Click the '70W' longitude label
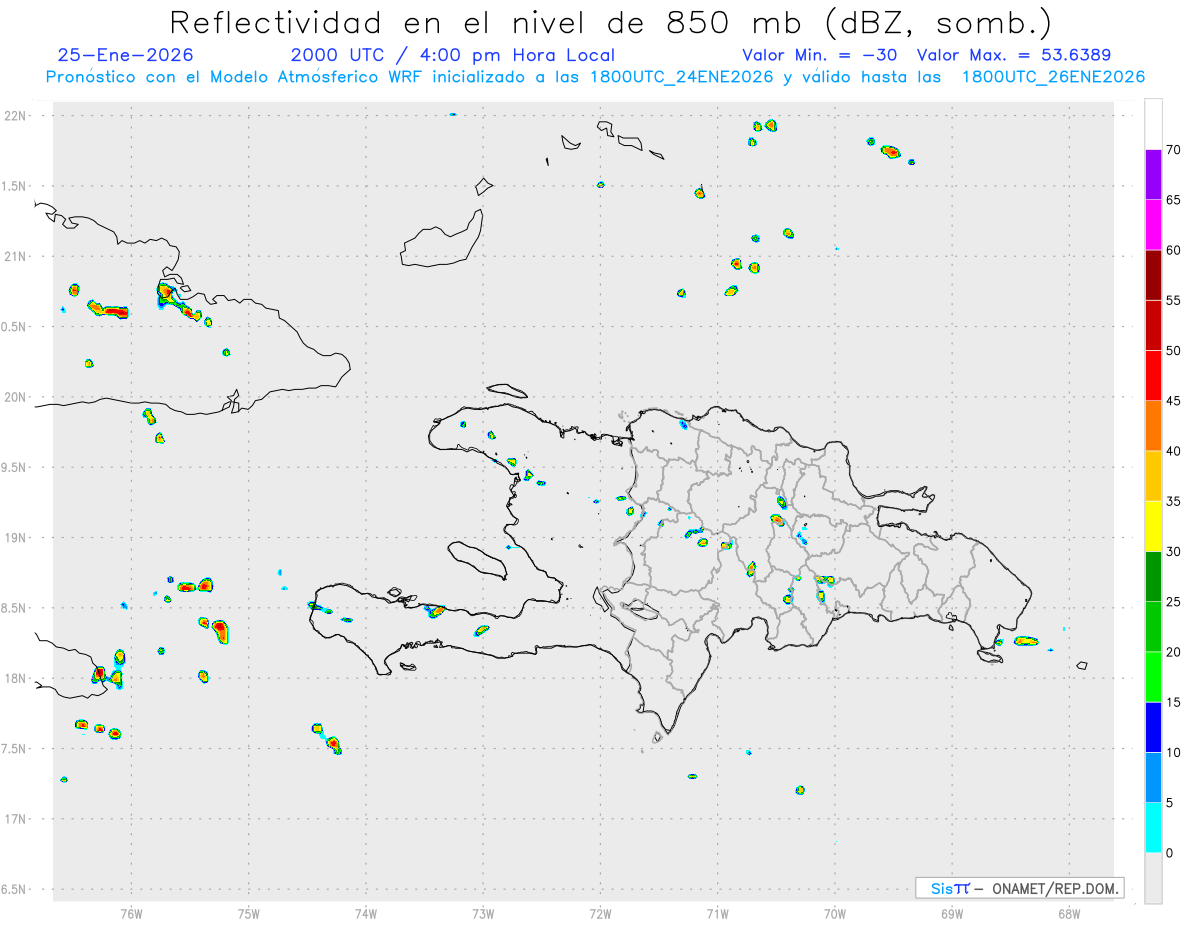This screenshot has height=927, width=1200. coord(835,914)
